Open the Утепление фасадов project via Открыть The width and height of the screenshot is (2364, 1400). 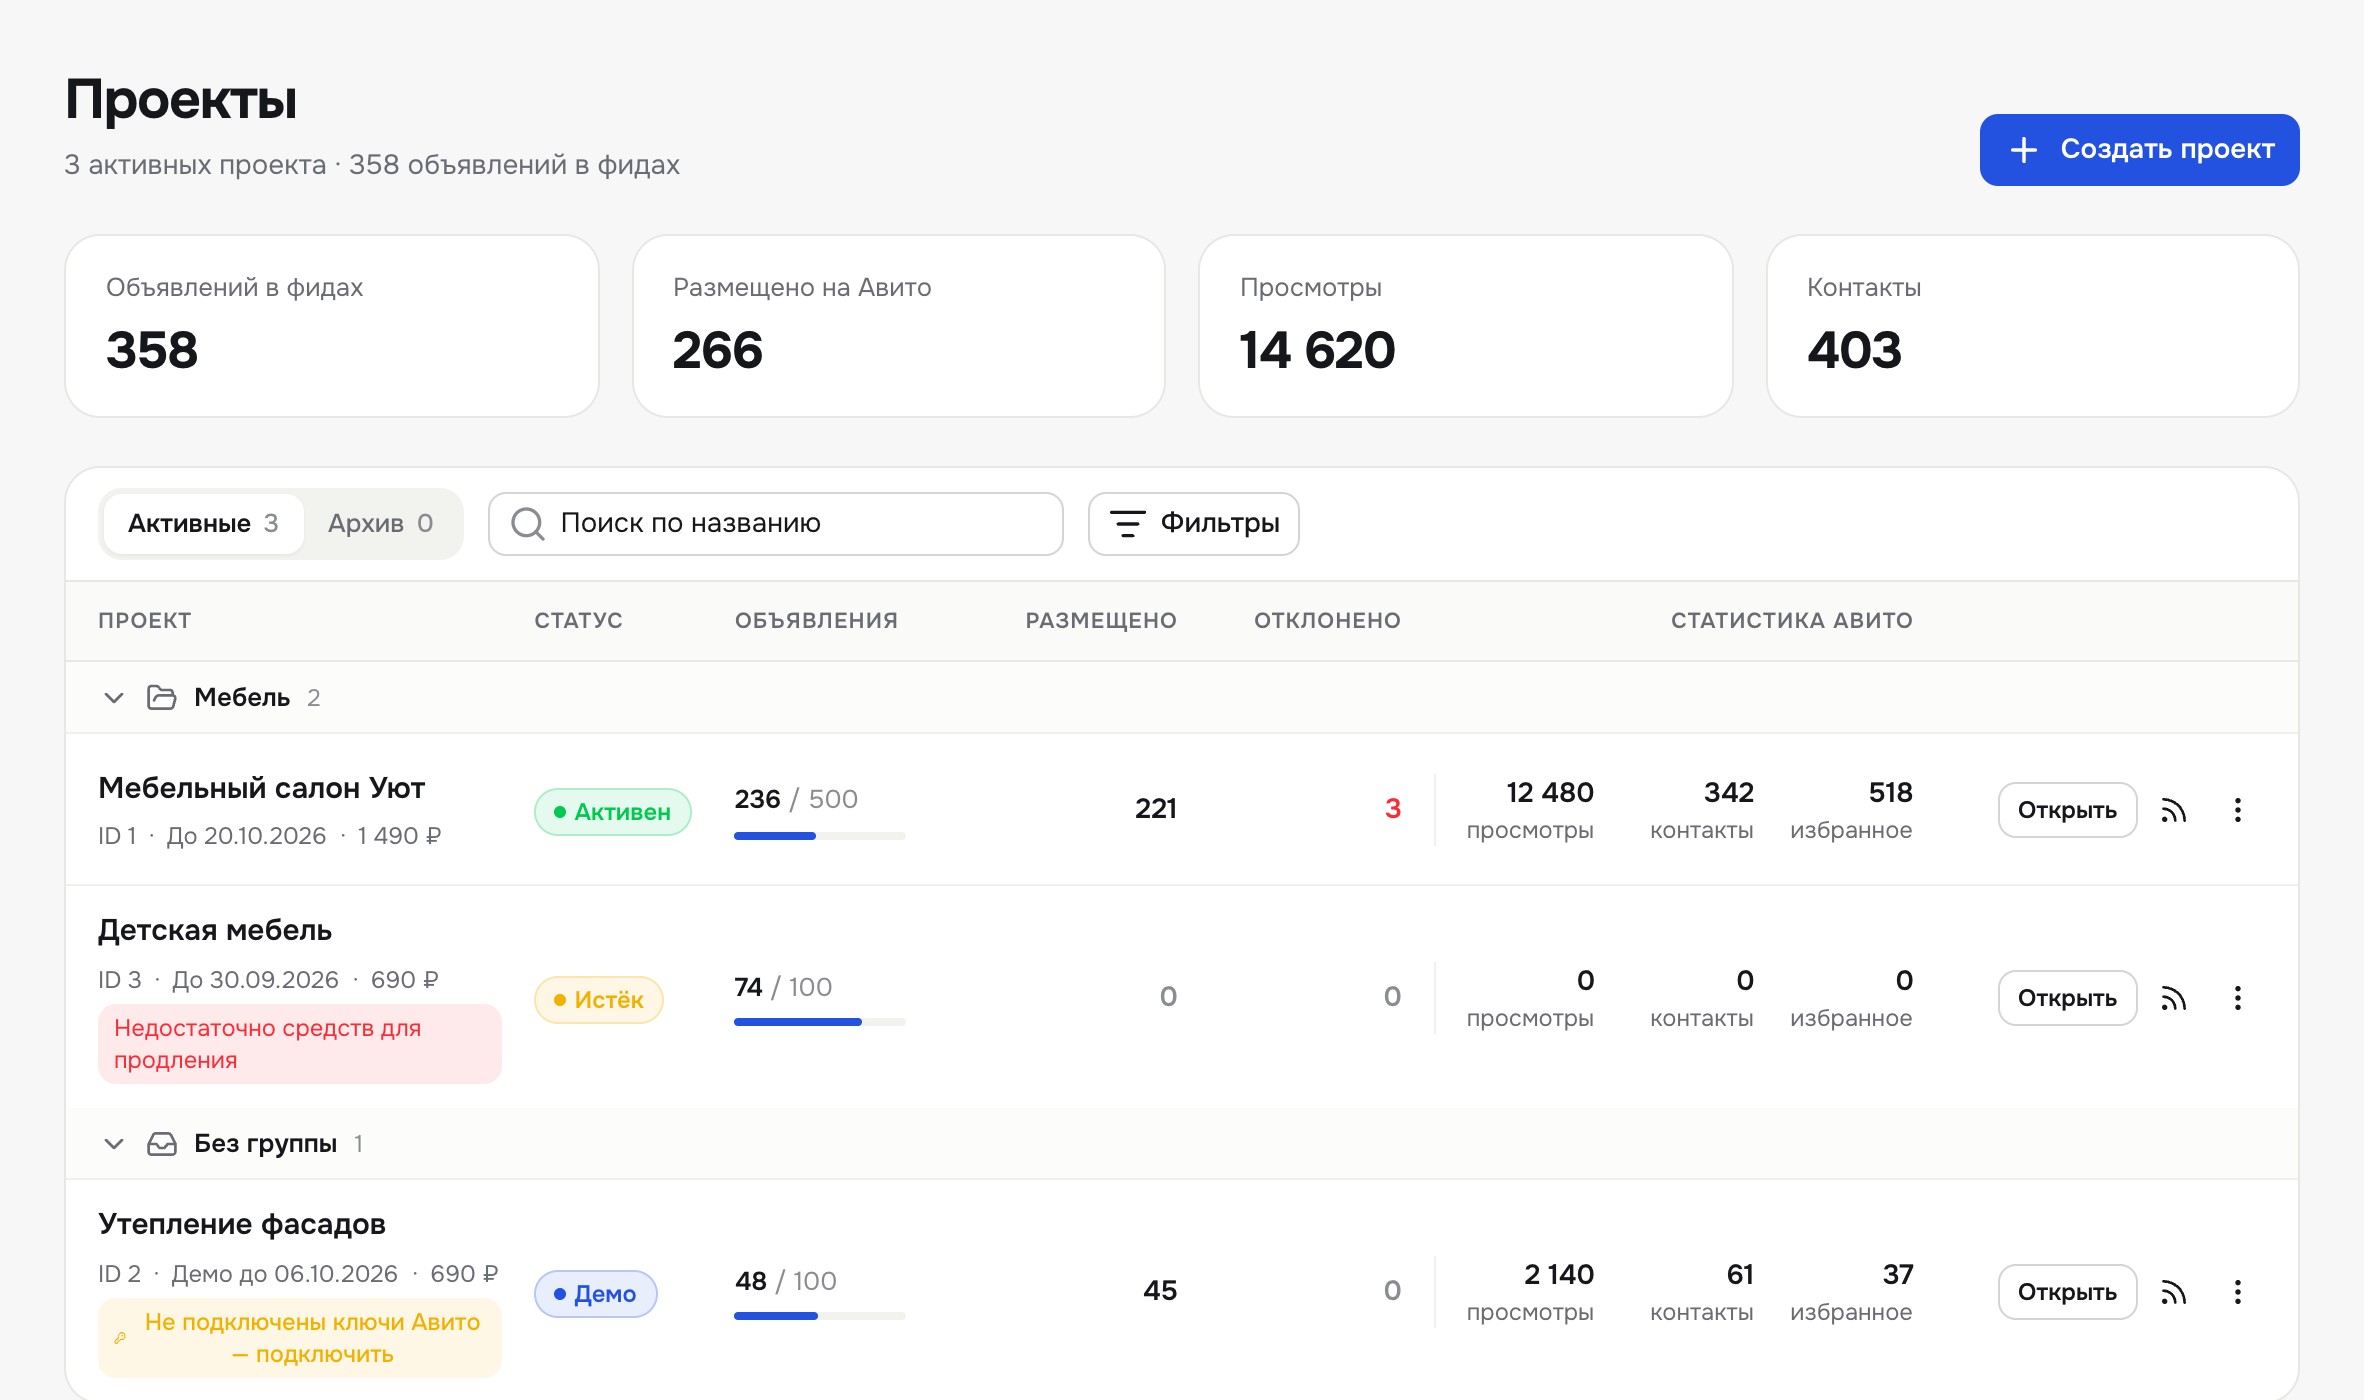[2067, 1292]
